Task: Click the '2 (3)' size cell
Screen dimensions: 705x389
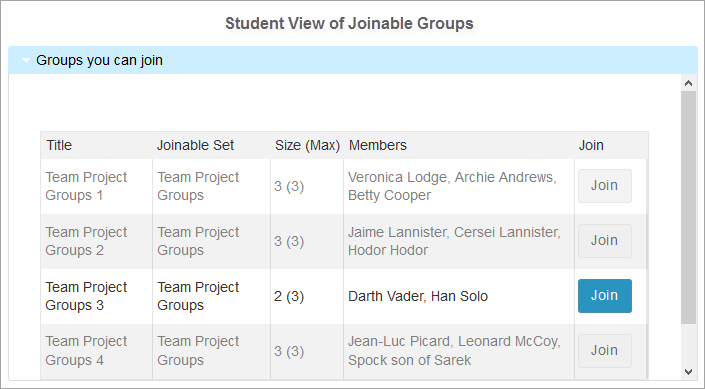Action: pos(307,296)
